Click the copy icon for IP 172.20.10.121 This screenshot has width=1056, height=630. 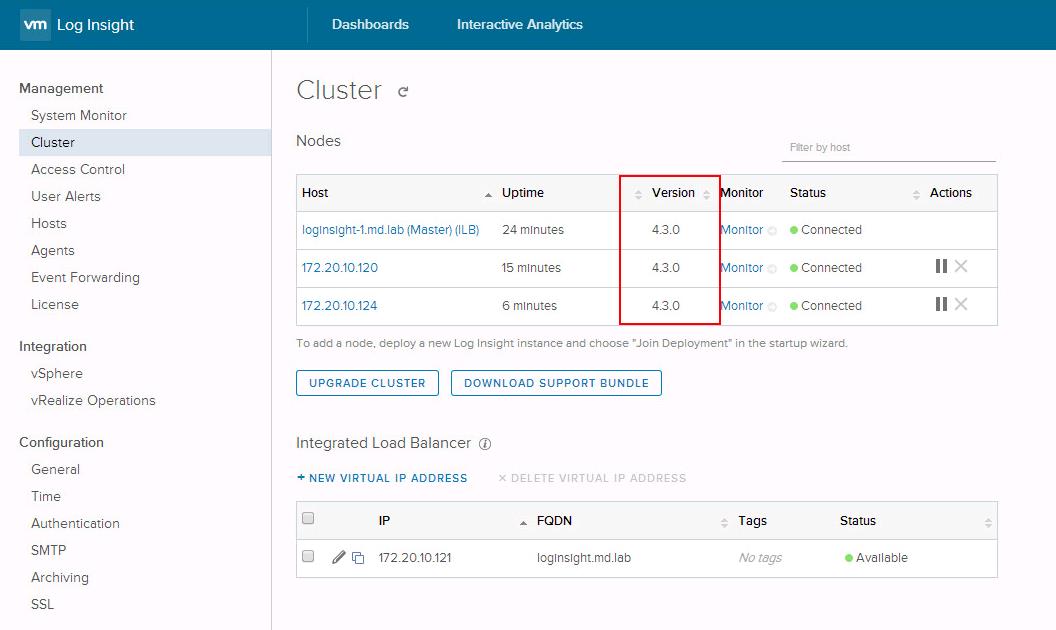click(358, 558)
